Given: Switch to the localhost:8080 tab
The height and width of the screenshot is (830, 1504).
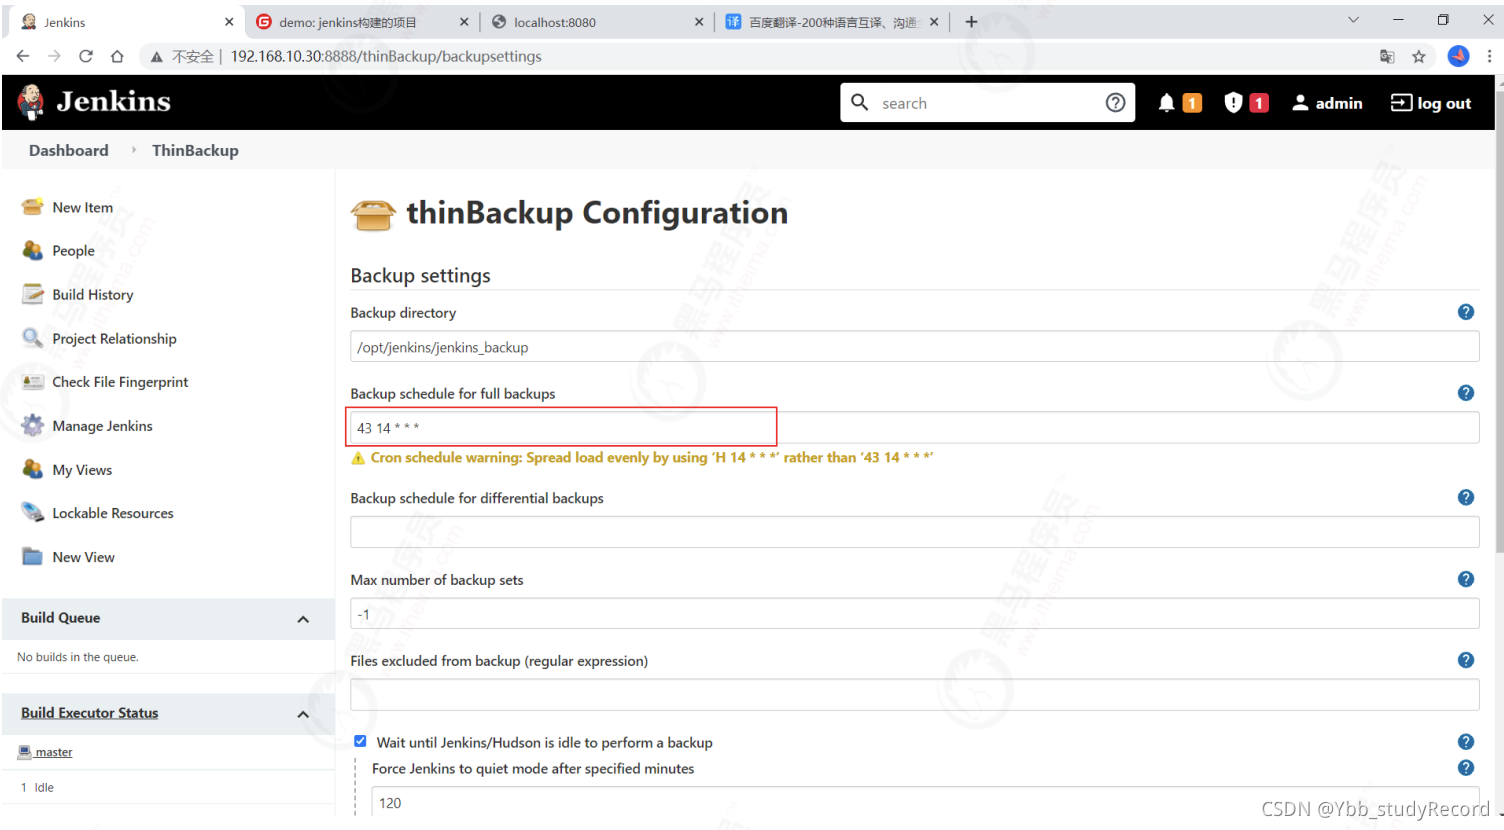Looking at the screenshot, I should click(x=597, y=22).
